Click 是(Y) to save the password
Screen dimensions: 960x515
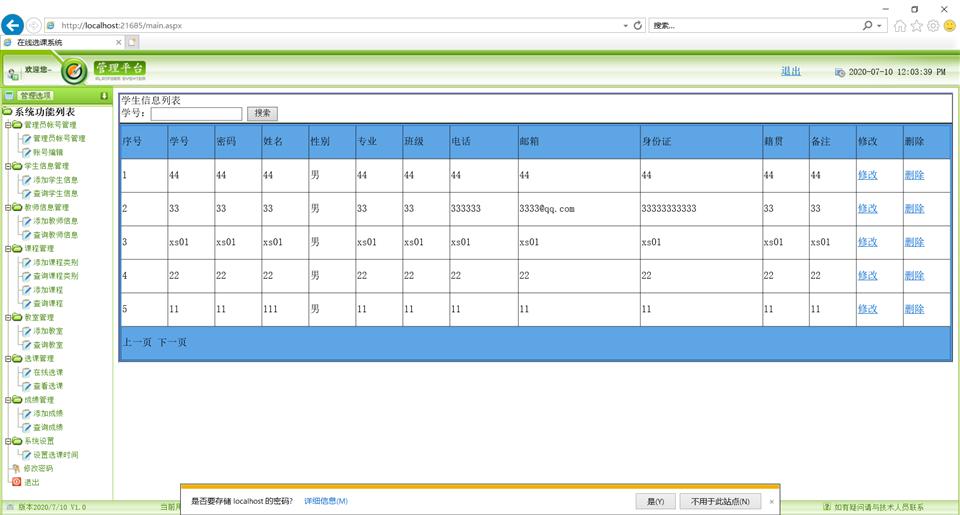(655, 501)
